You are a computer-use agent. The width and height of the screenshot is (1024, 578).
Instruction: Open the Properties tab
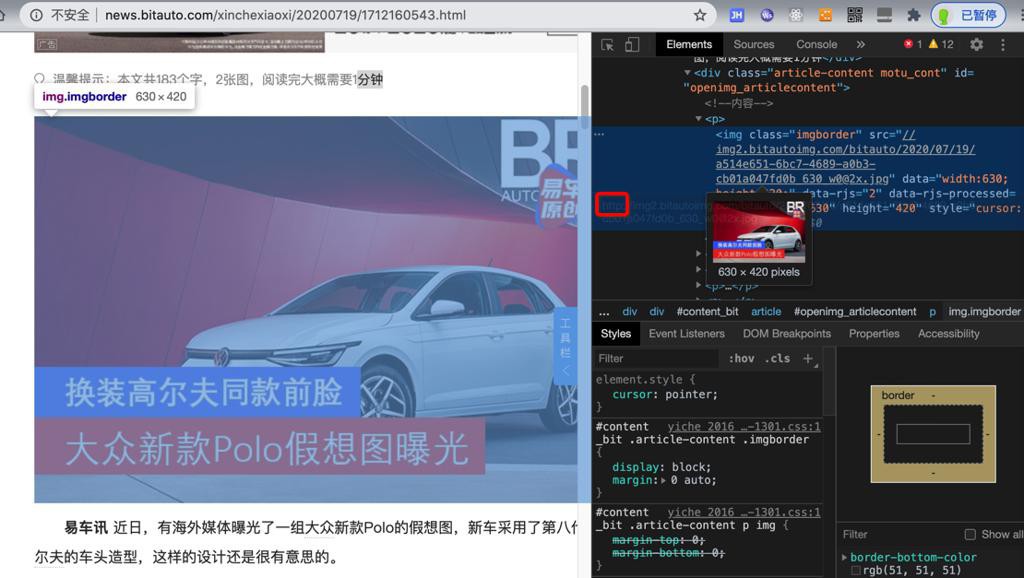click(874, 334)
